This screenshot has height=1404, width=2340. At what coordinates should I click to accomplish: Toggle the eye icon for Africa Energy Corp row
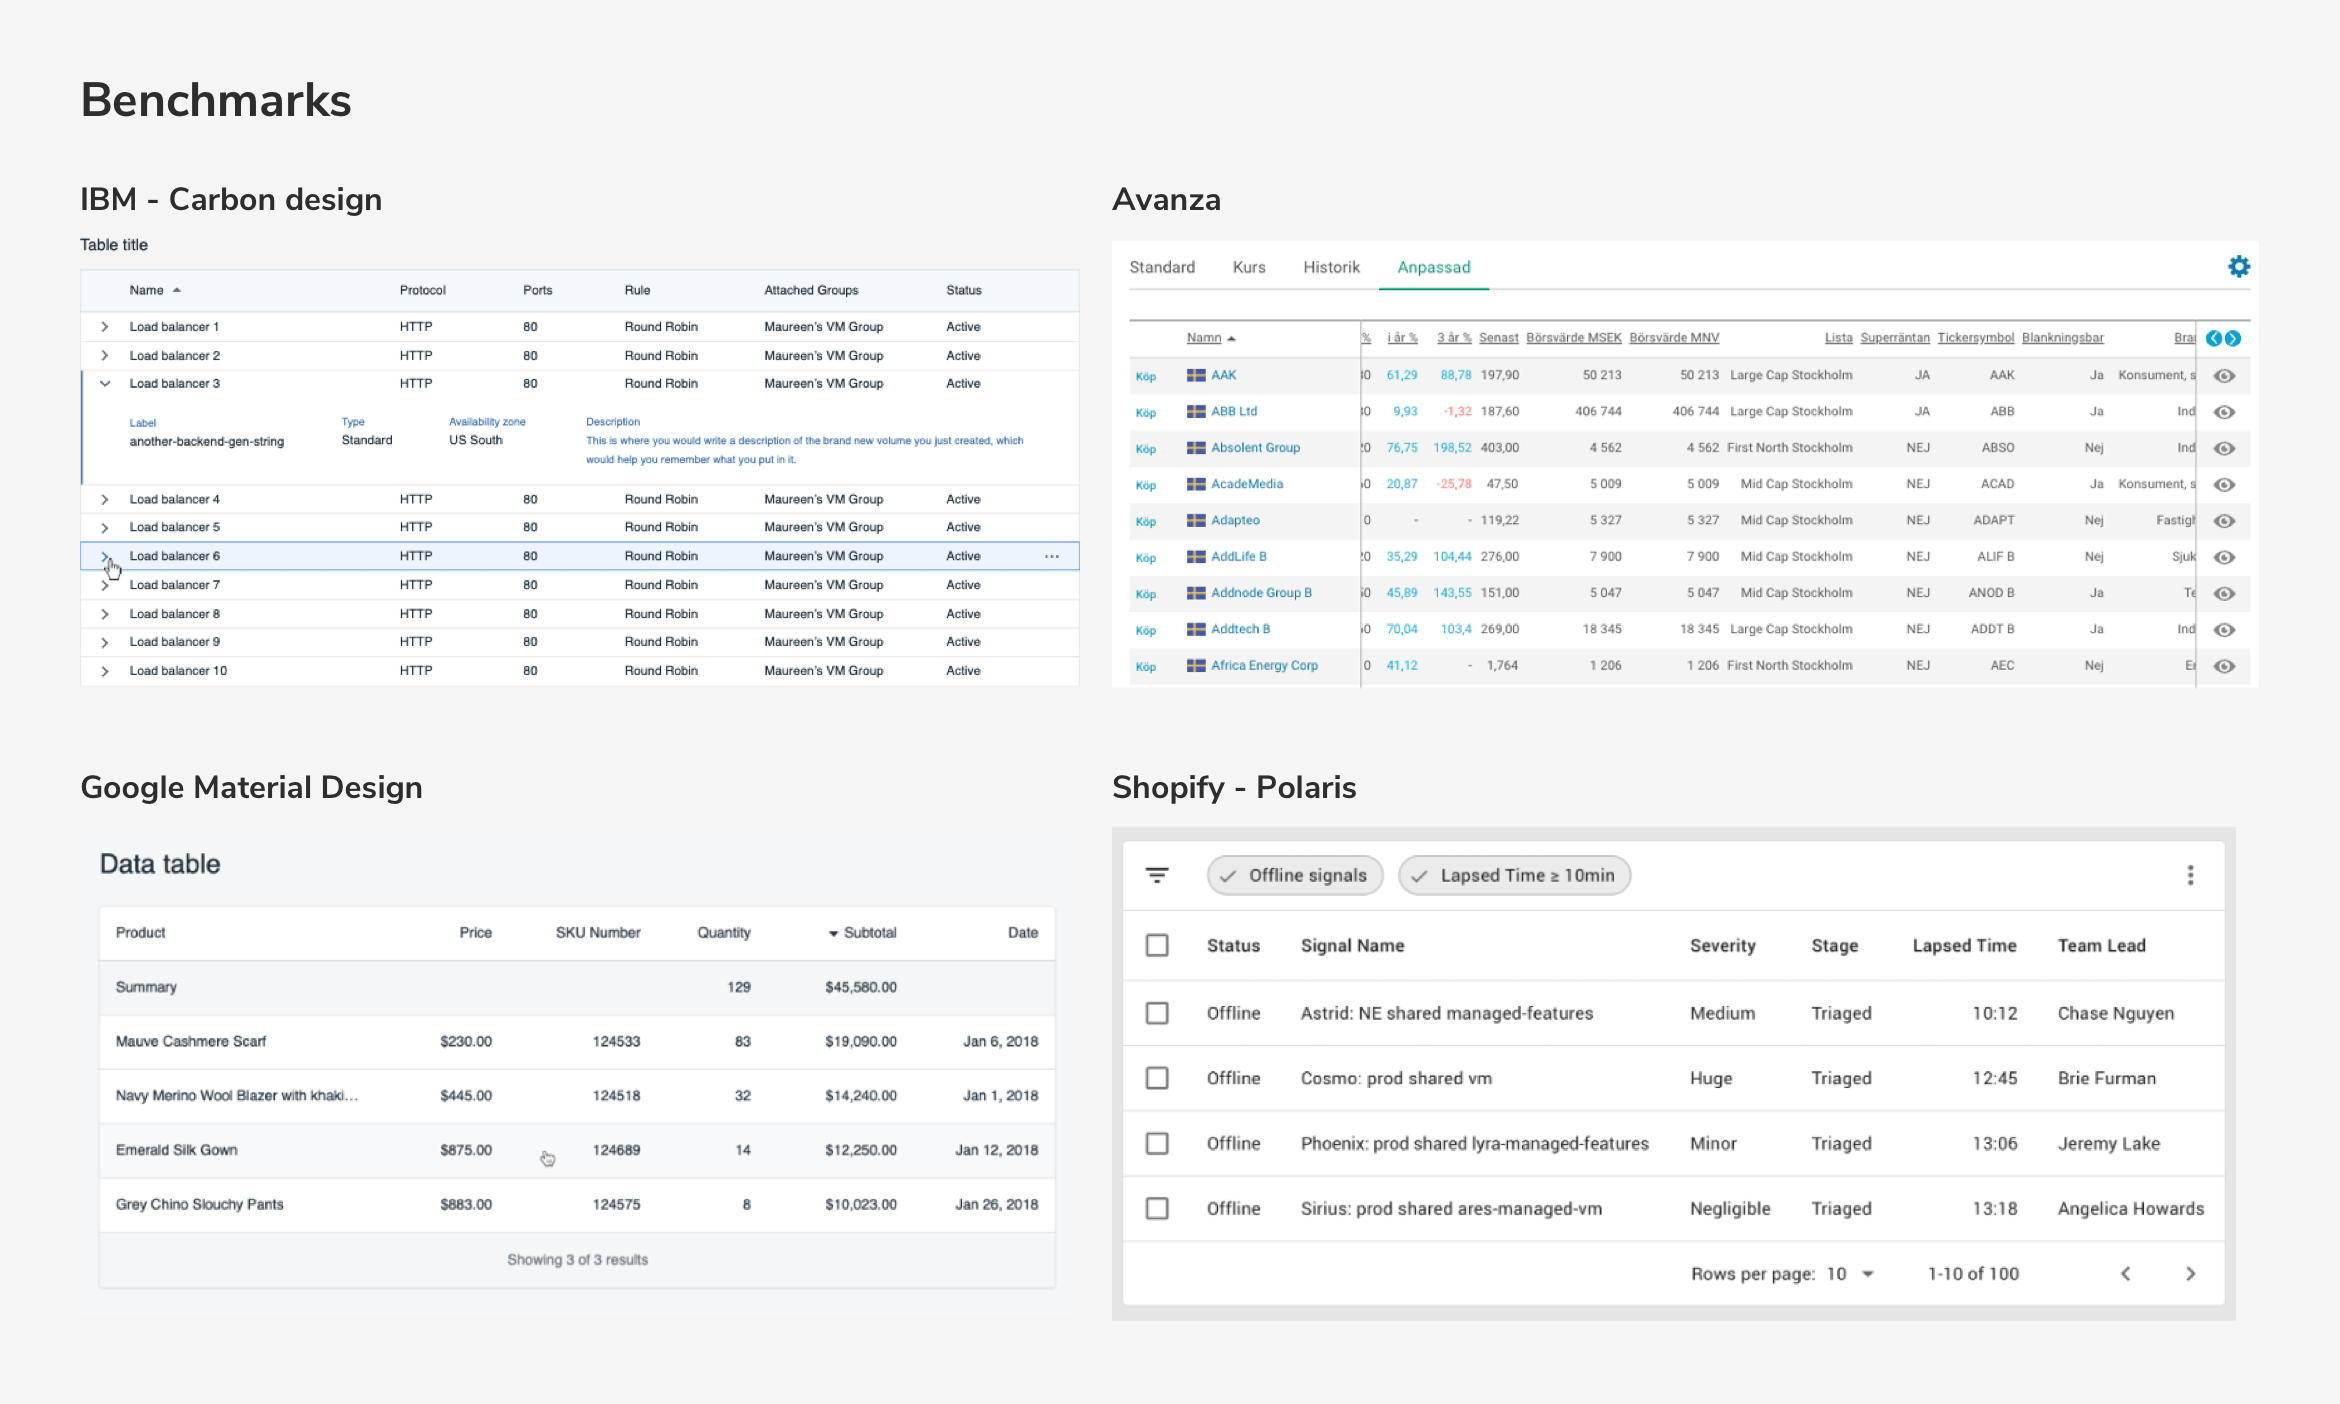click(2224, 666)
